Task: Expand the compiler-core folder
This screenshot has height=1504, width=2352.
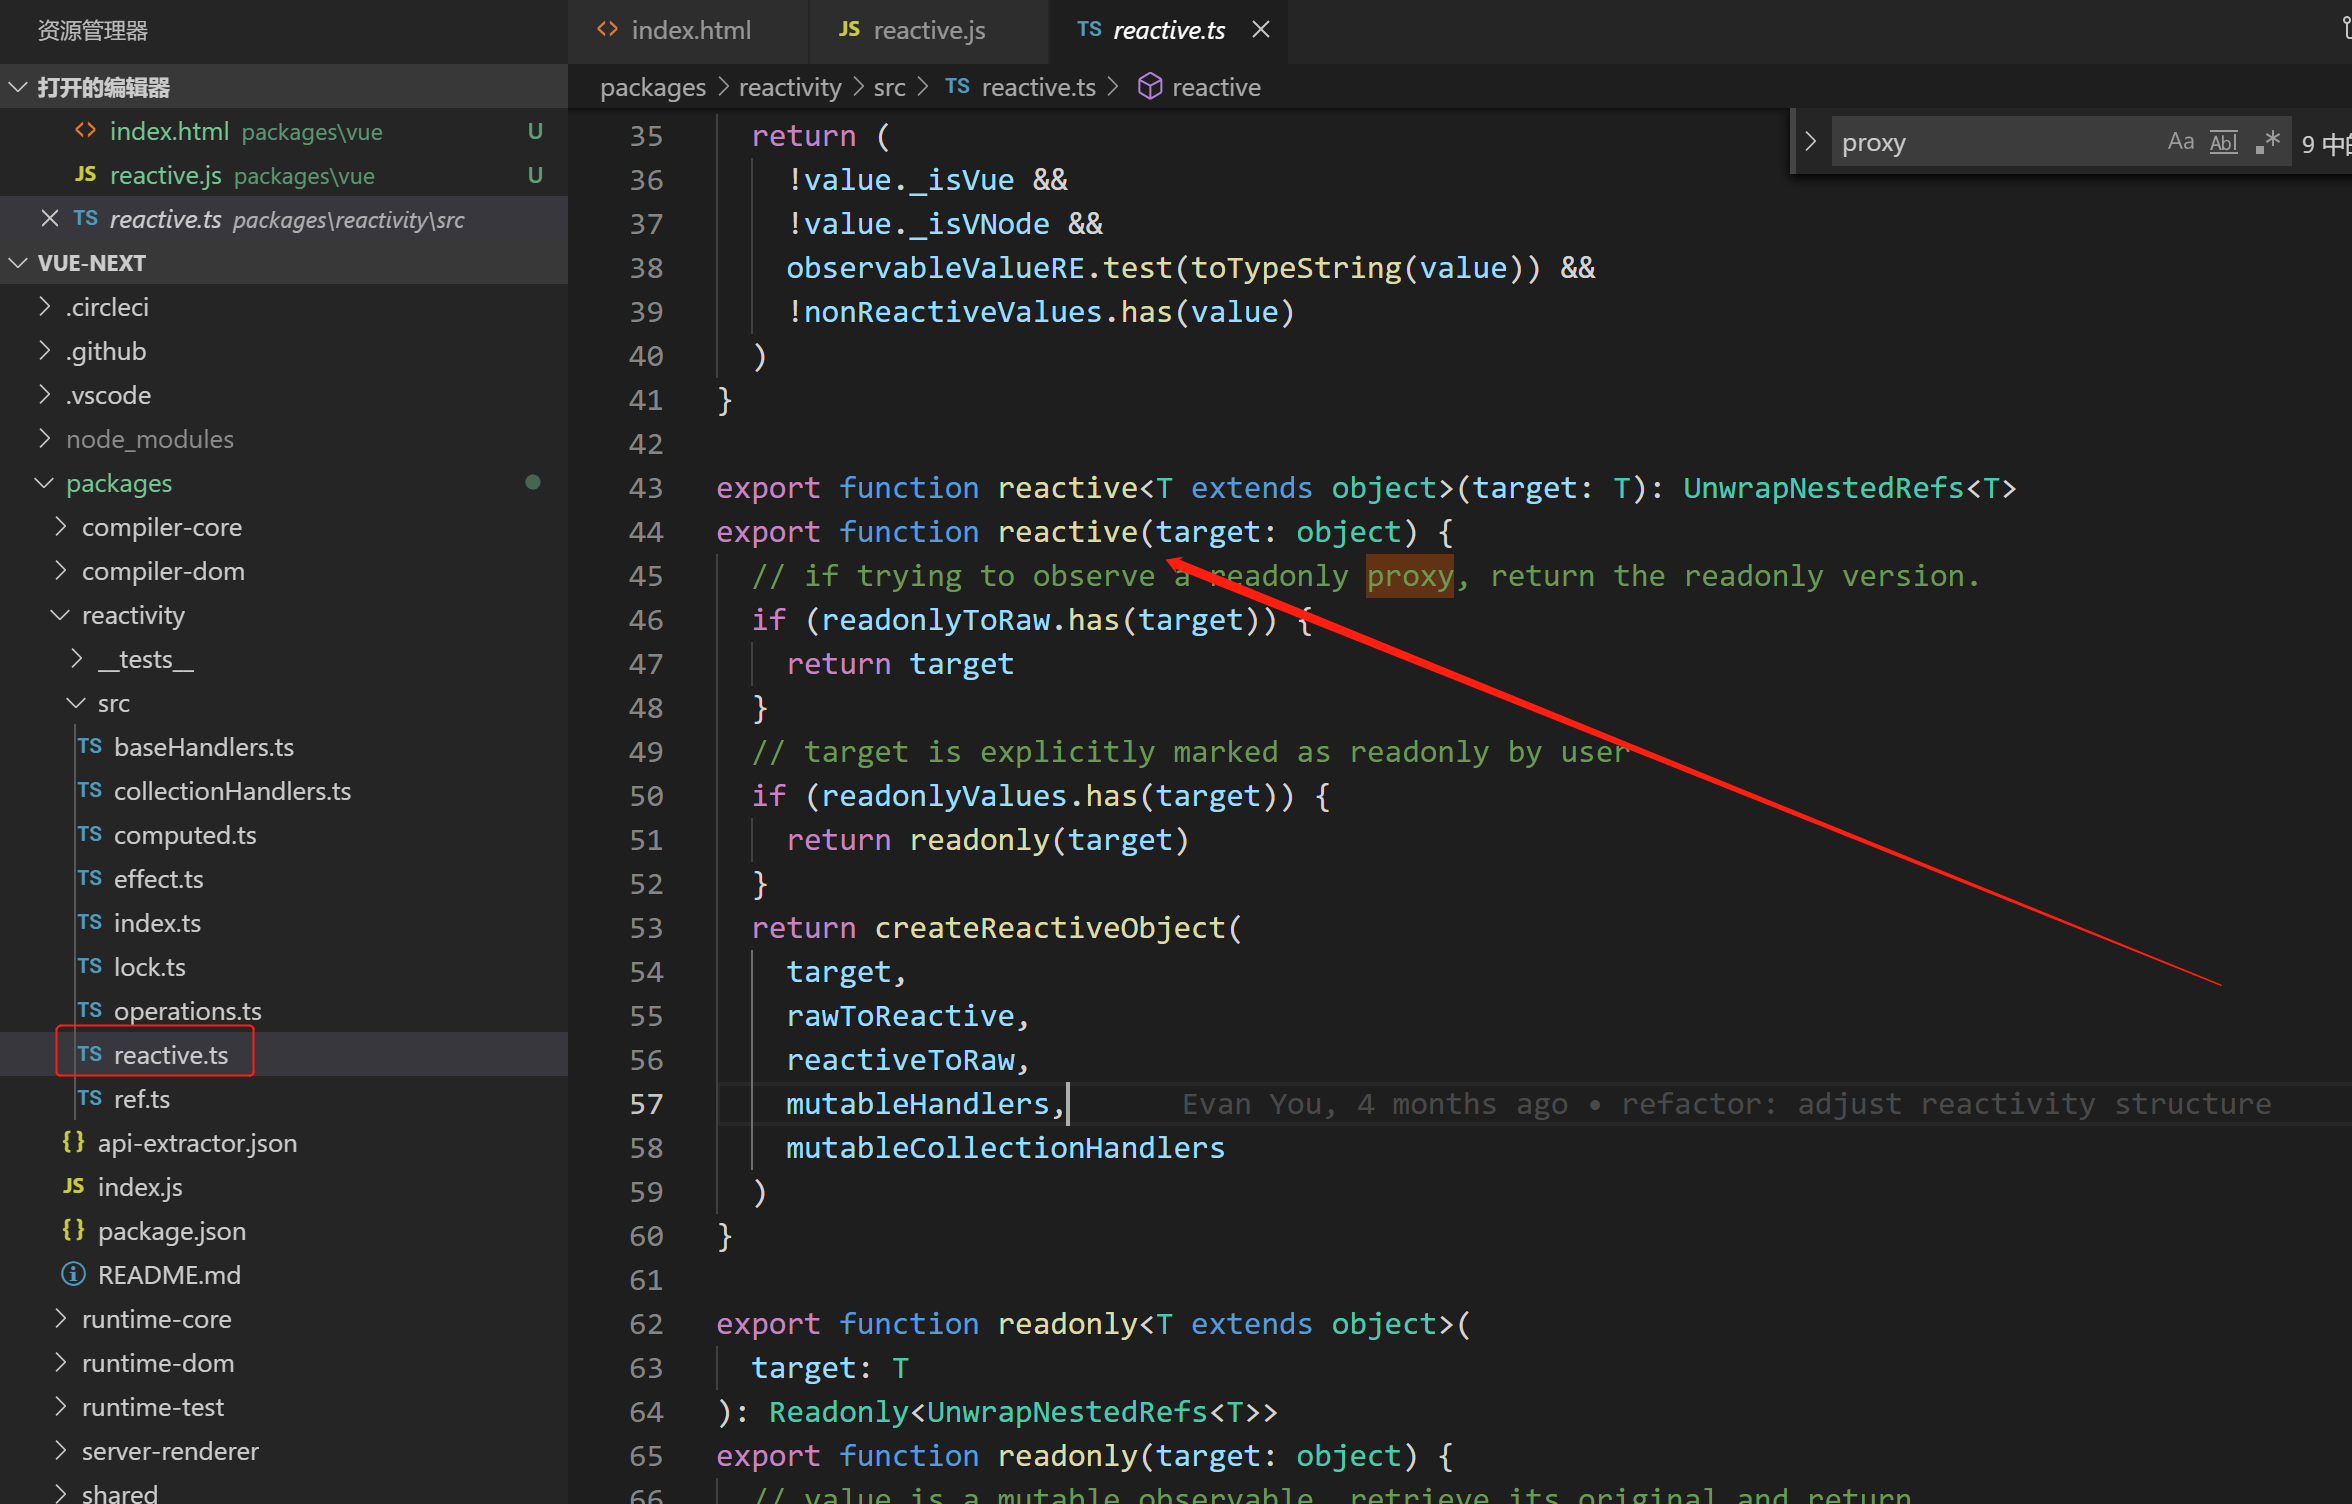Action: click(x=284, y=527)
